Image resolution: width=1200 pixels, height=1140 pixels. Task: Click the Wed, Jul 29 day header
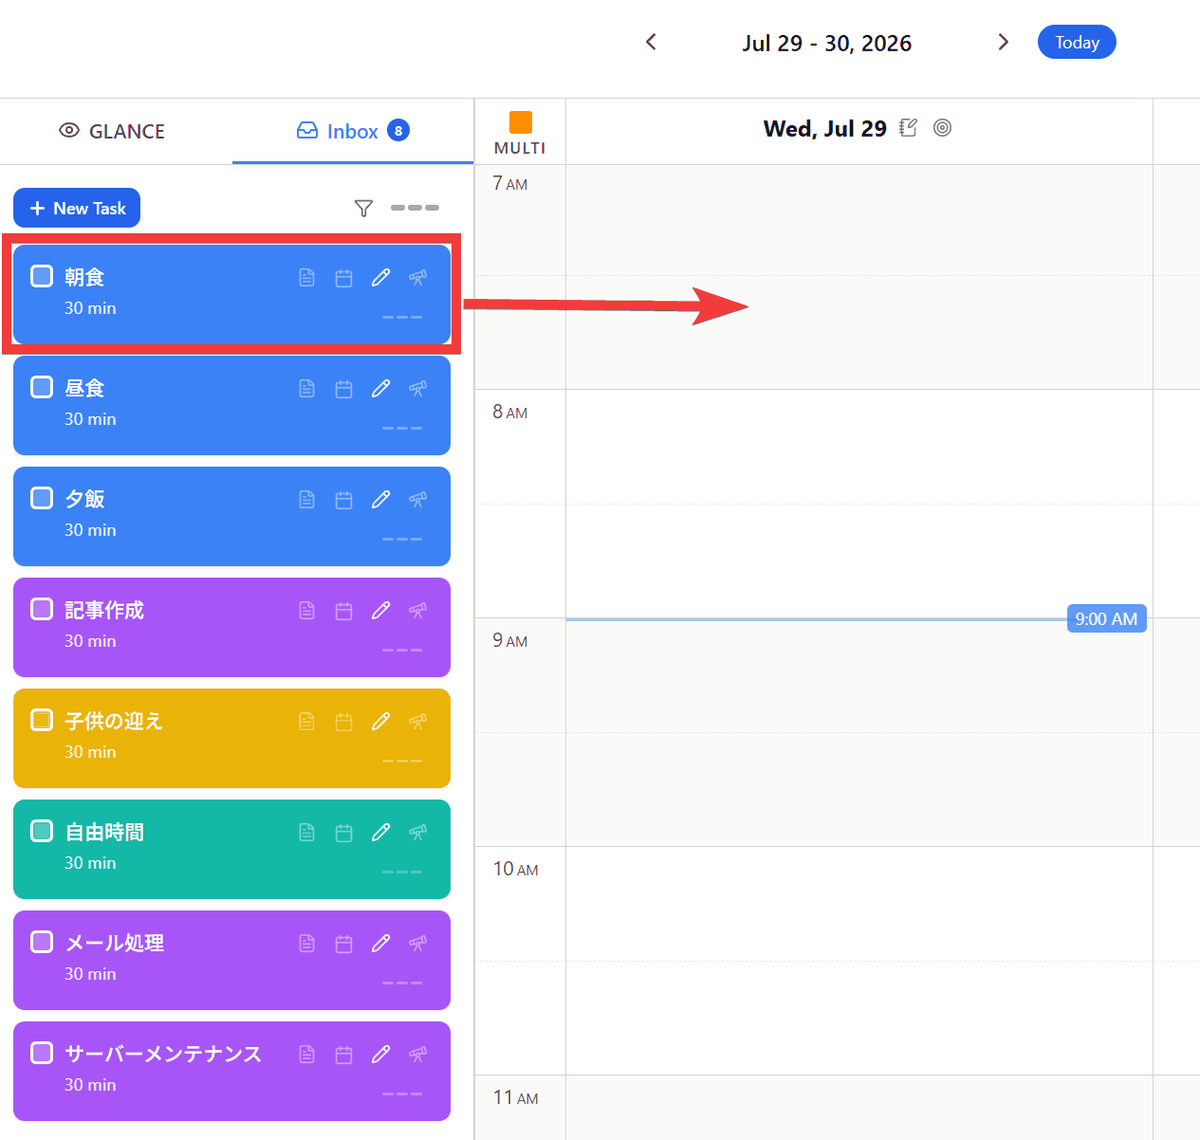click(x=825, y=129)
